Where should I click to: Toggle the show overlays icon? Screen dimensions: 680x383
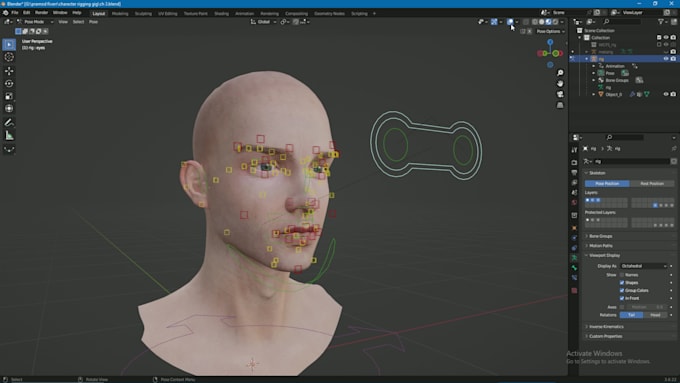coord(510,22)
